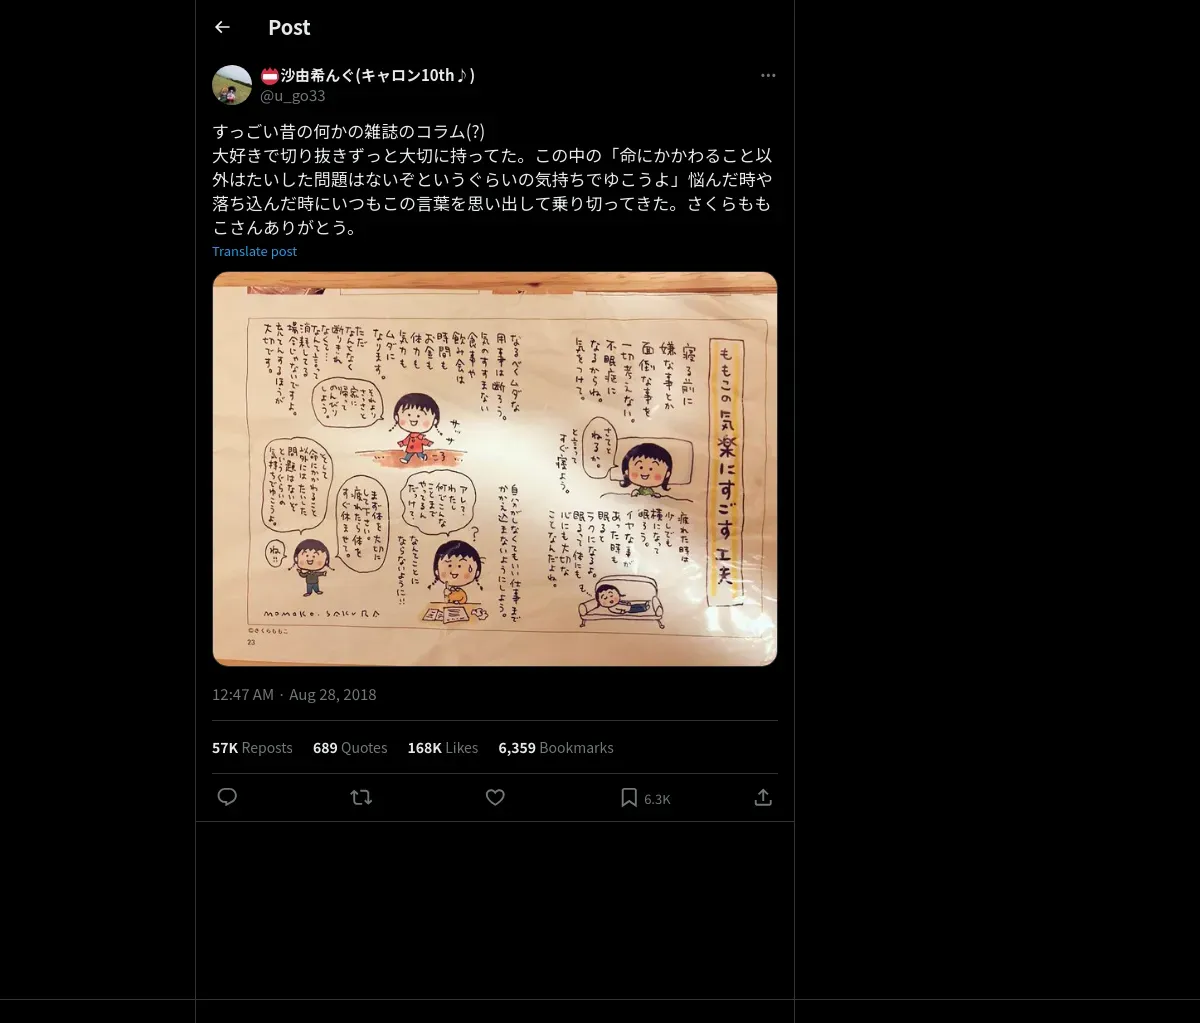The width and height of the screenshot is (1200, 1023).
Task: Repost using the retweet arrows icon
Action: pyautogui.click(x=361, y=797)
